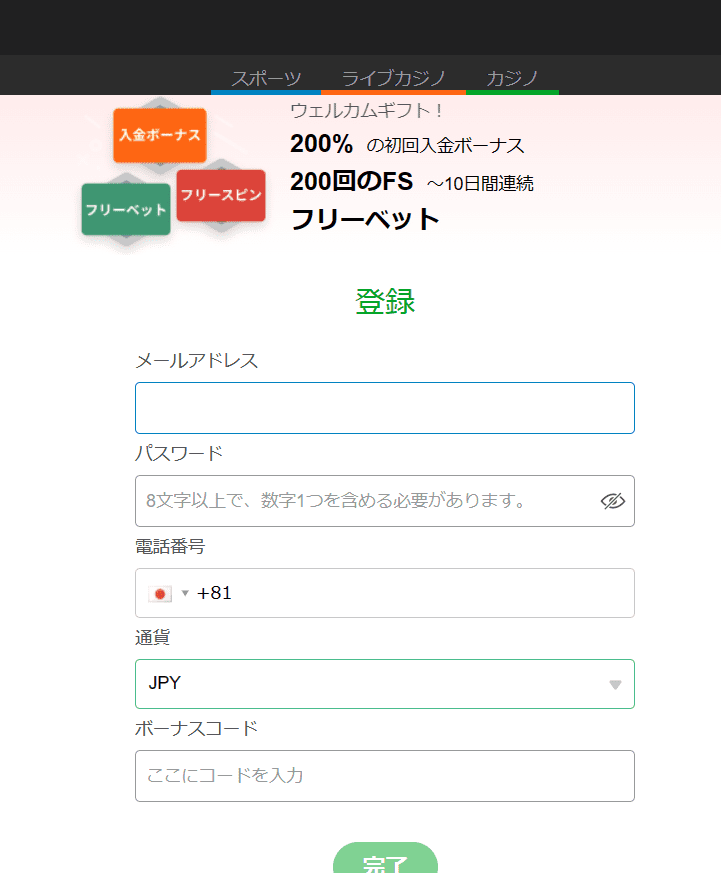This screenshot has width=721, height=873.
Task: Expand the JPY currency dropdown
Action: (385, 684)
